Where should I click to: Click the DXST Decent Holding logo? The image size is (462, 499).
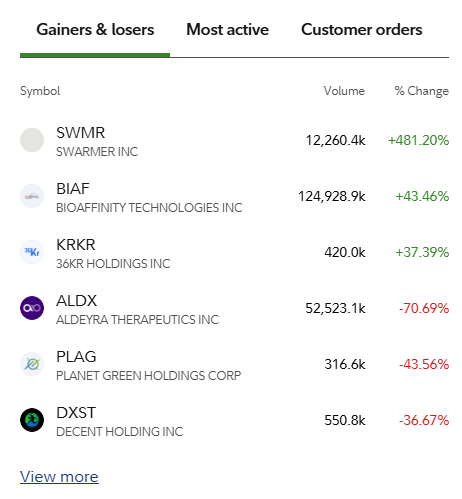pos(32,420)
